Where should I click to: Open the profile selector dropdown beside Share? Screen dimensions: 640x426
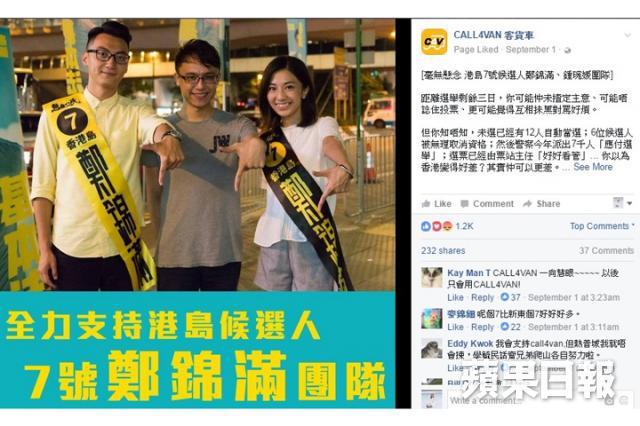(x=622, y=203)
